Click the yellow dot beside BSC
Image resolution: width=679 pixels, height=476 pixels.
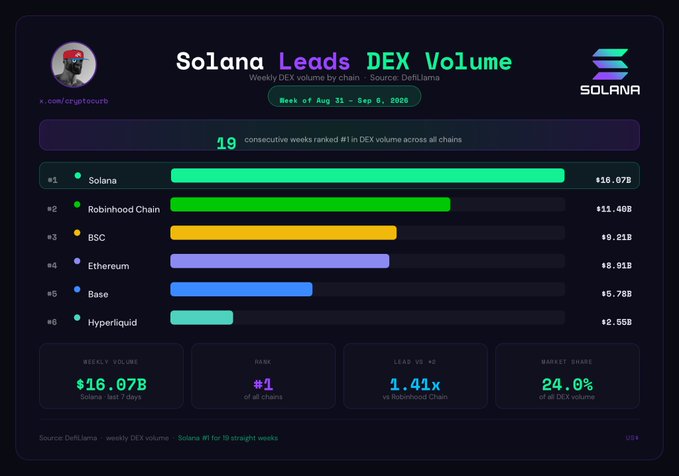77,233
